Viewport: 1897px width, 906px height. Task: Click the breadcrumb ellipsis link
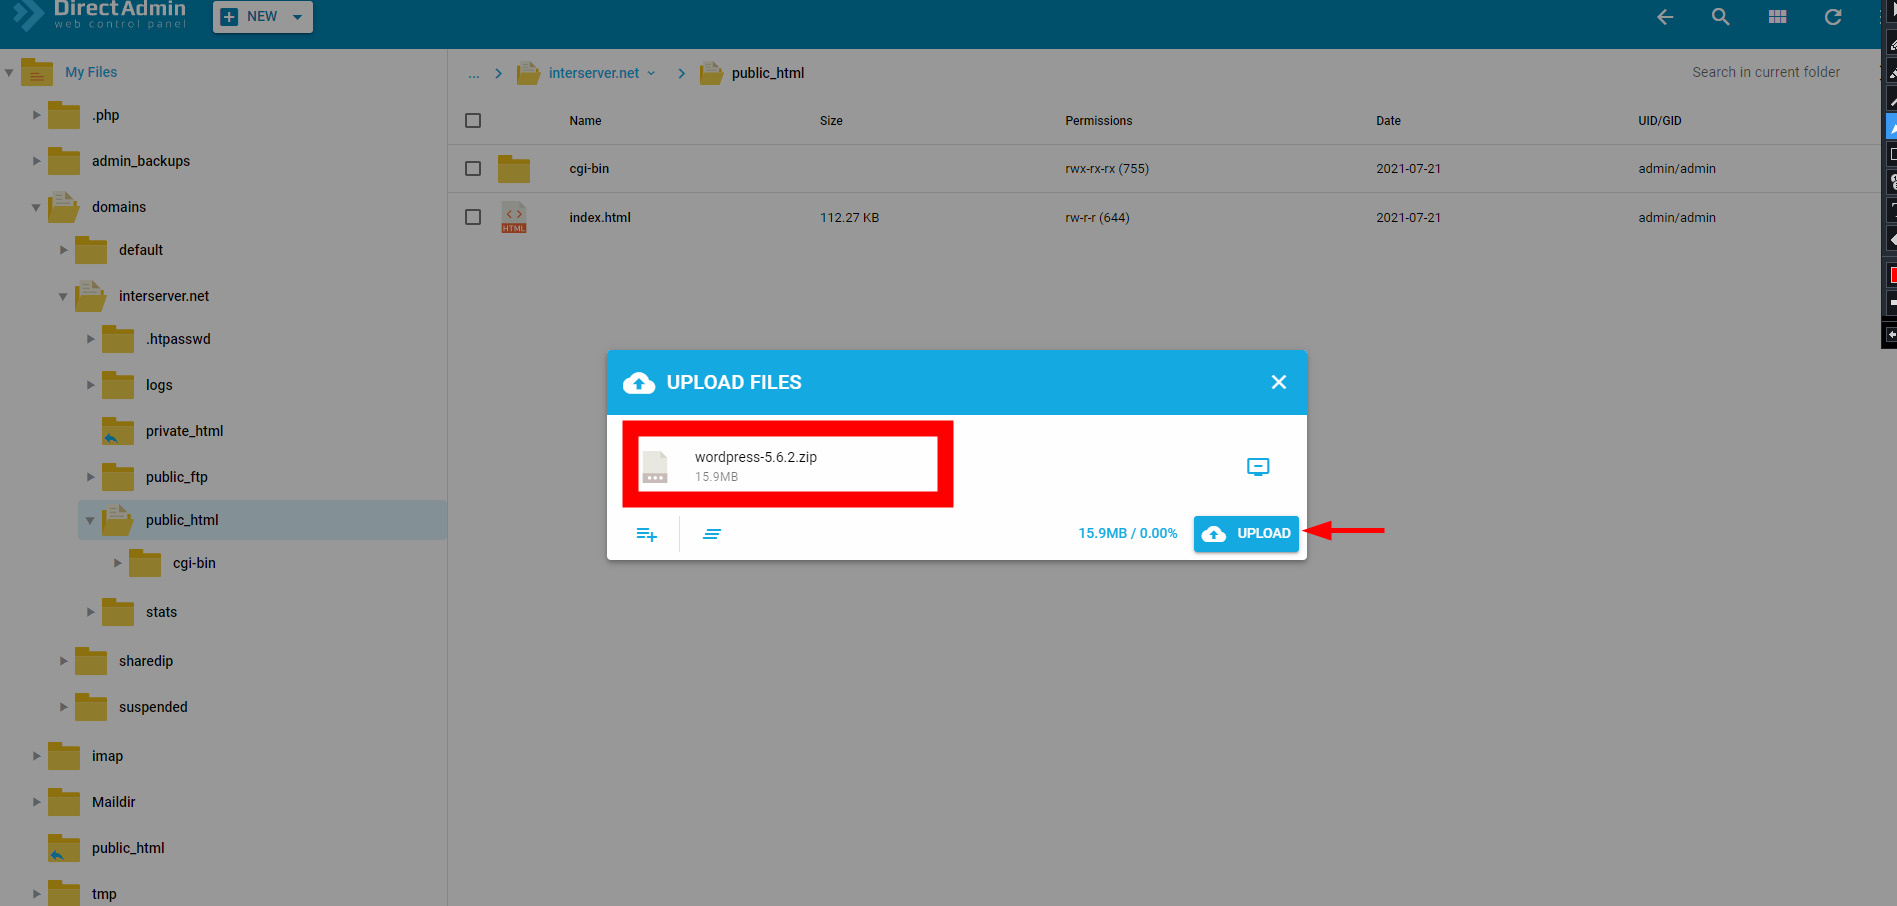pyautogui.click(x=474, y=73)
